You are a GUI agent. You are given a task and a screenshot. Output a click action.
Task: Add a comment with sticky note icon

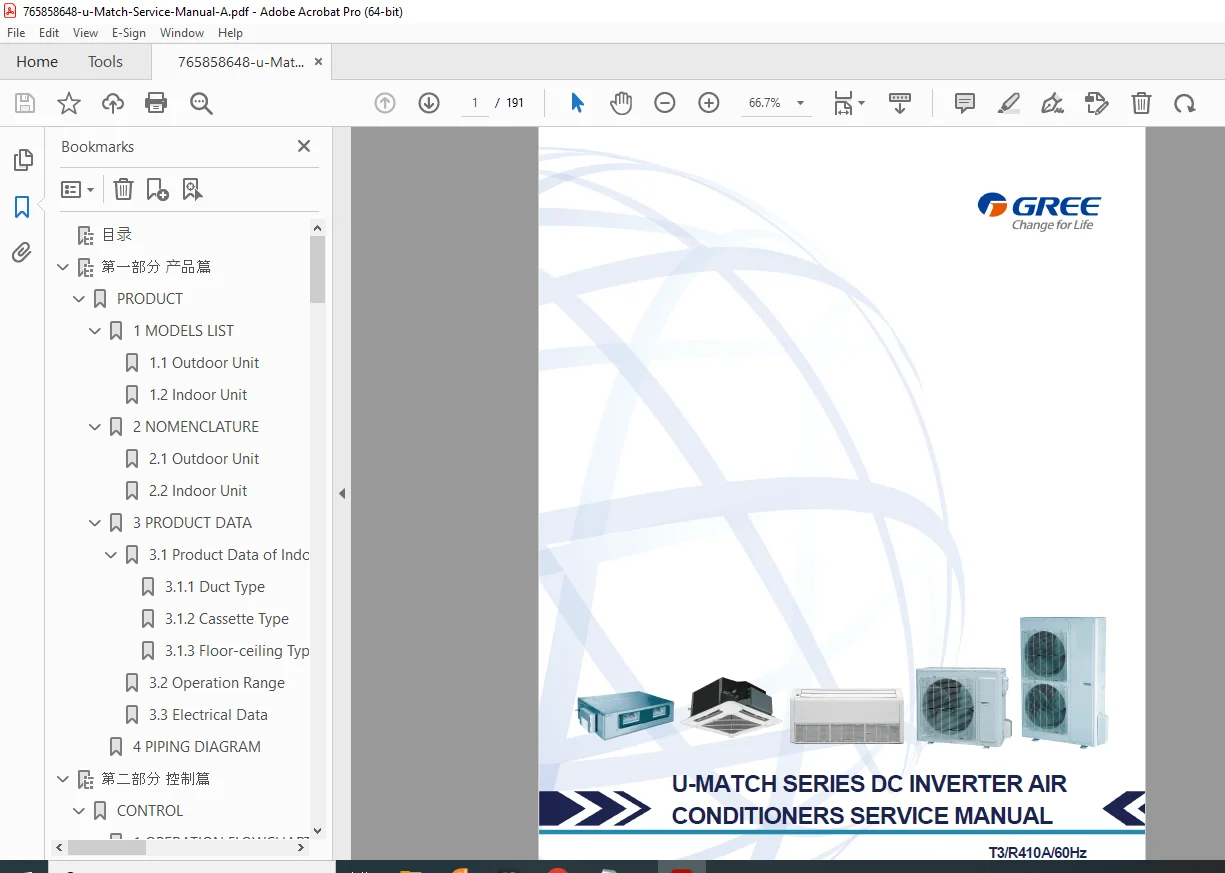965,103
